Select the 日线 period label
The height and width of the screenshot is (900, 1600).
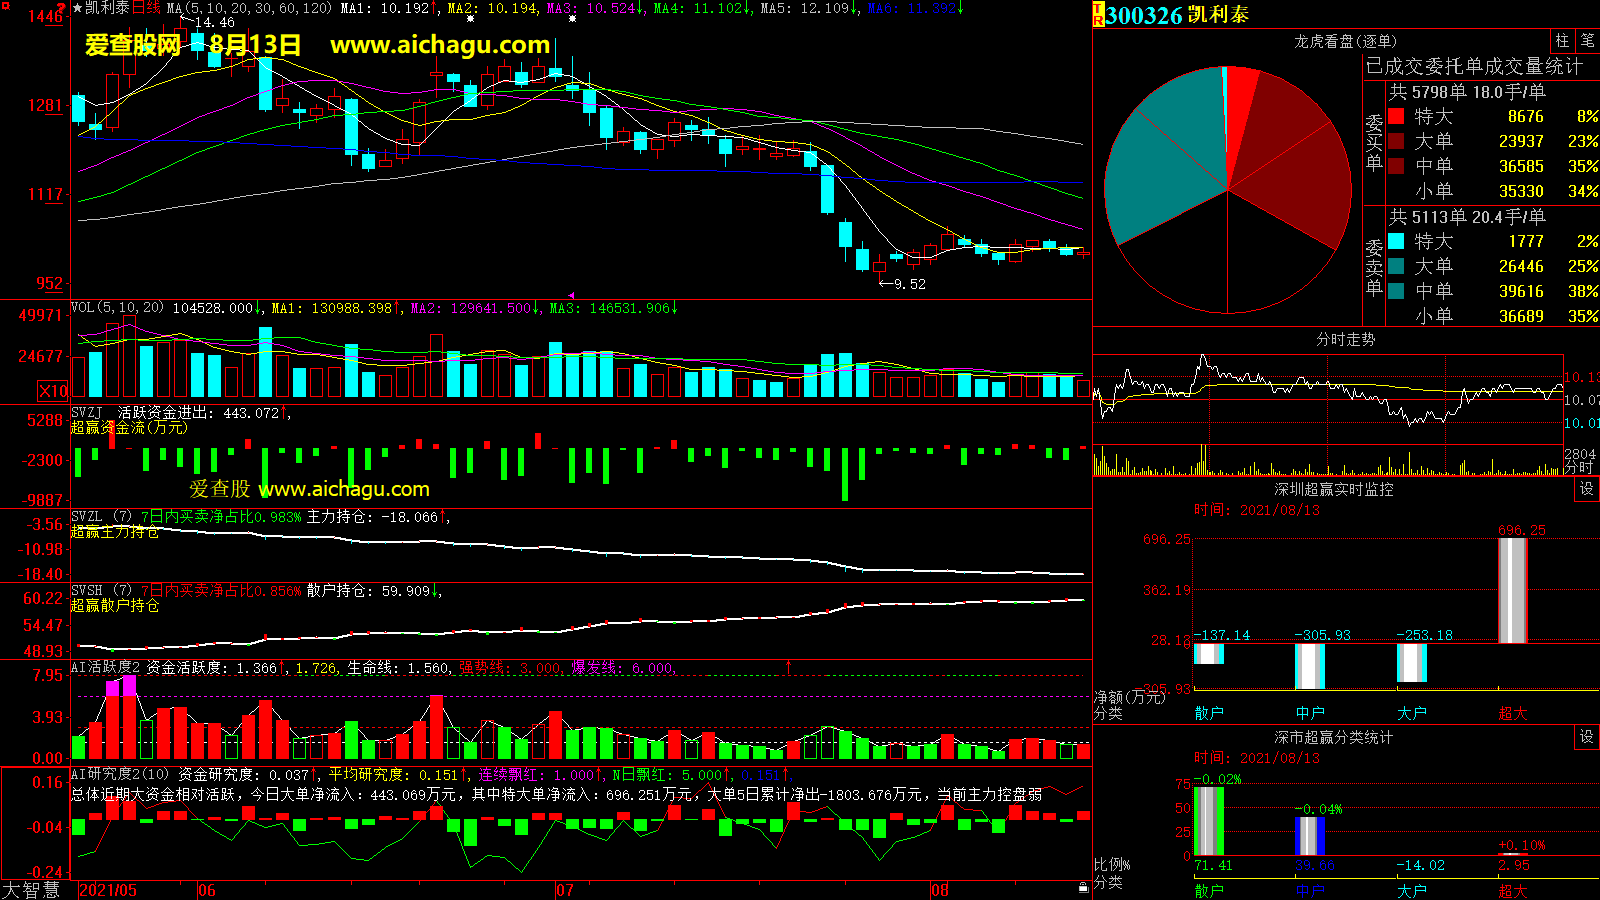pyautogui.click(x=146, y=8)
